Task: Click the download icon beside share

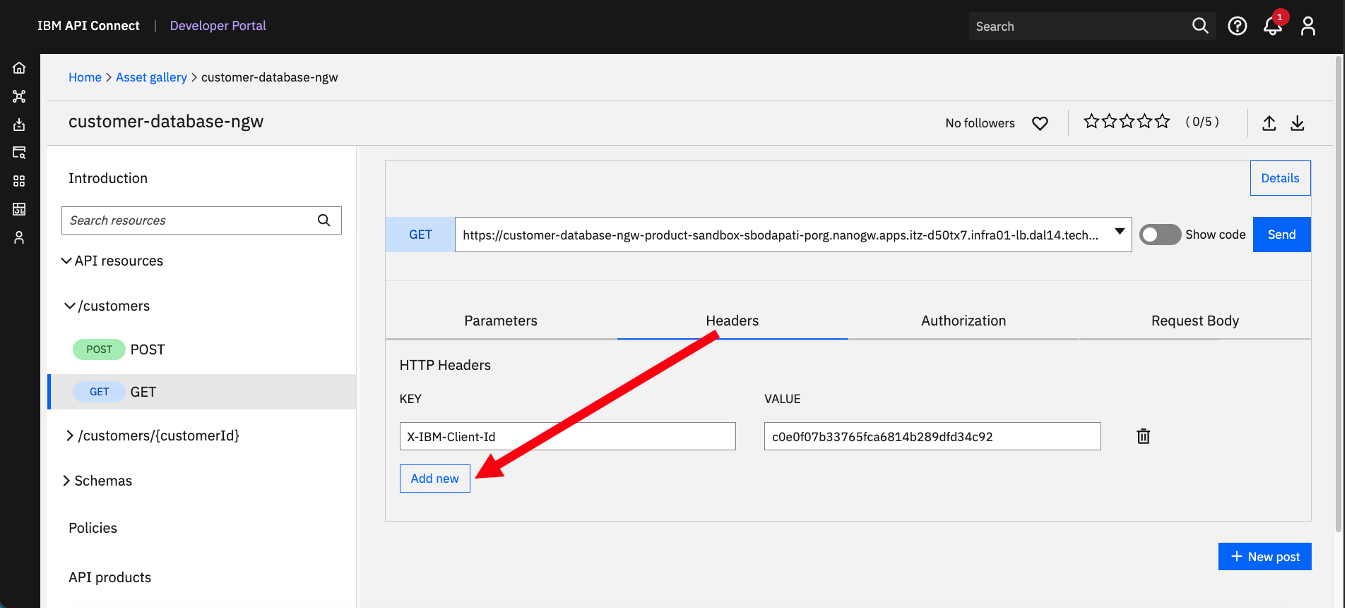Action: (1298, 123)
